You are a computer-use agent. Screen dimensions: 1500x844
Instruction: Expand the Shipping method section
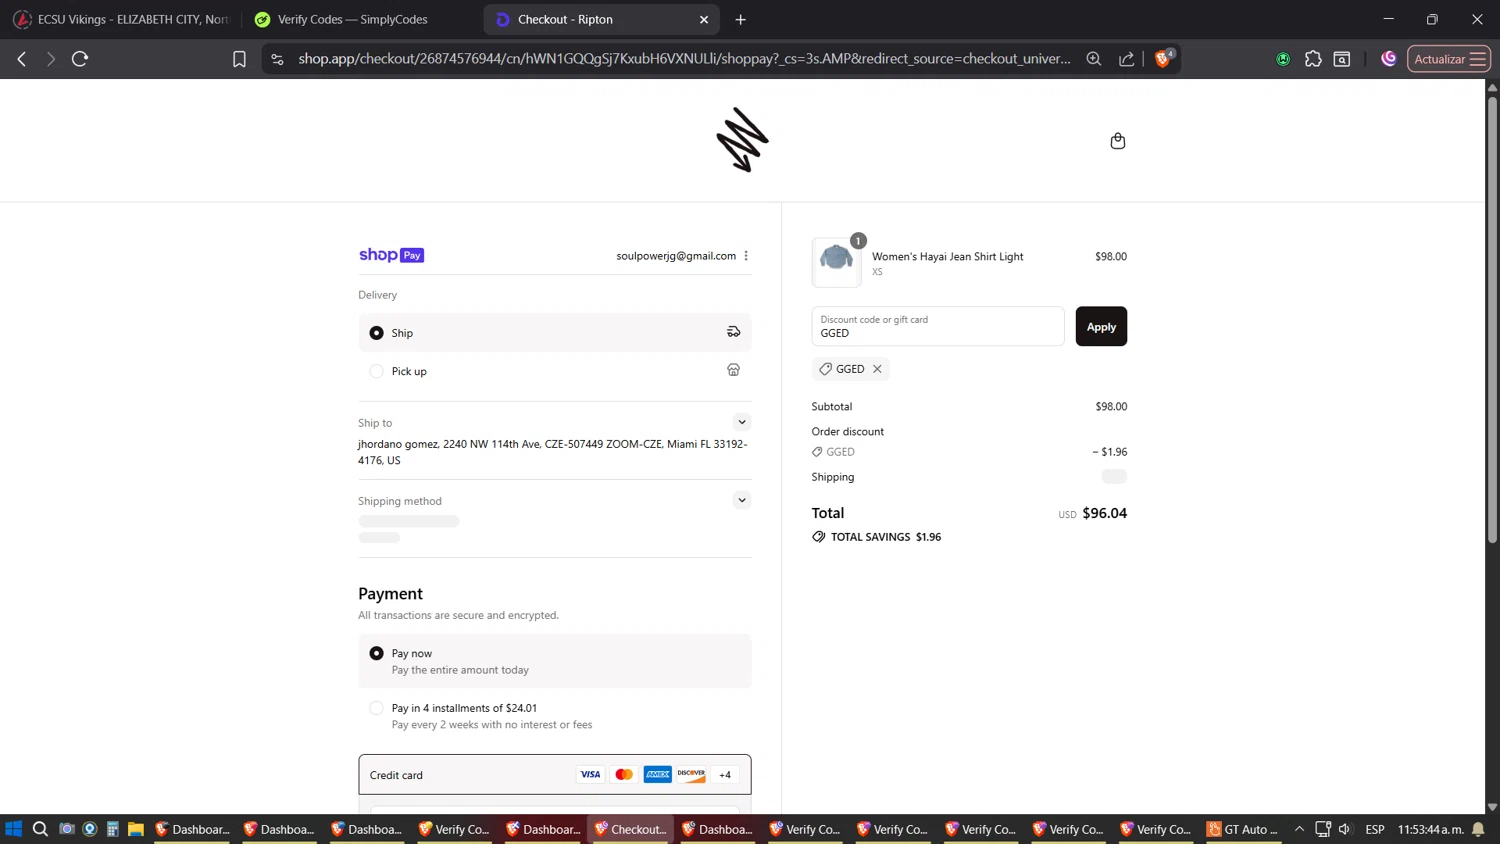pyautogui.click(x=742, y=500)
